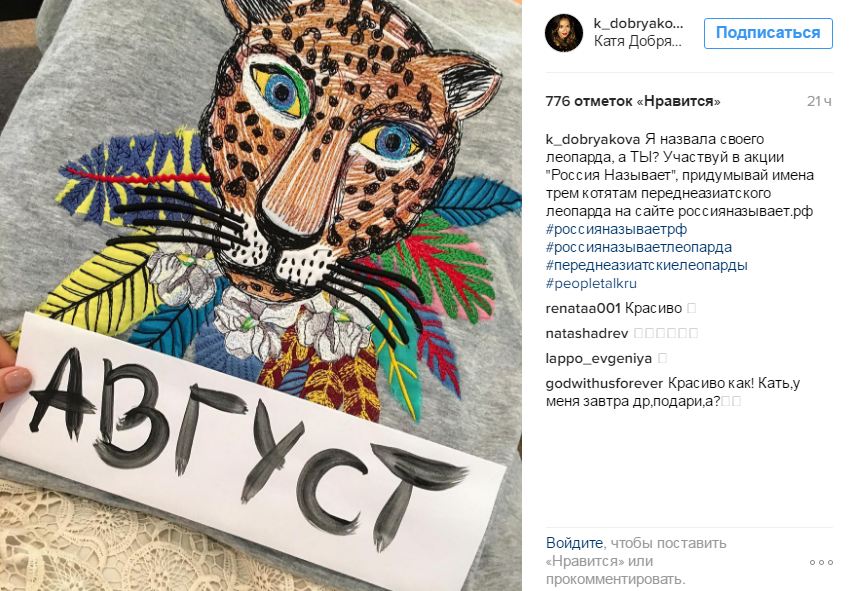Click the 21 ч timestamp

819,102
